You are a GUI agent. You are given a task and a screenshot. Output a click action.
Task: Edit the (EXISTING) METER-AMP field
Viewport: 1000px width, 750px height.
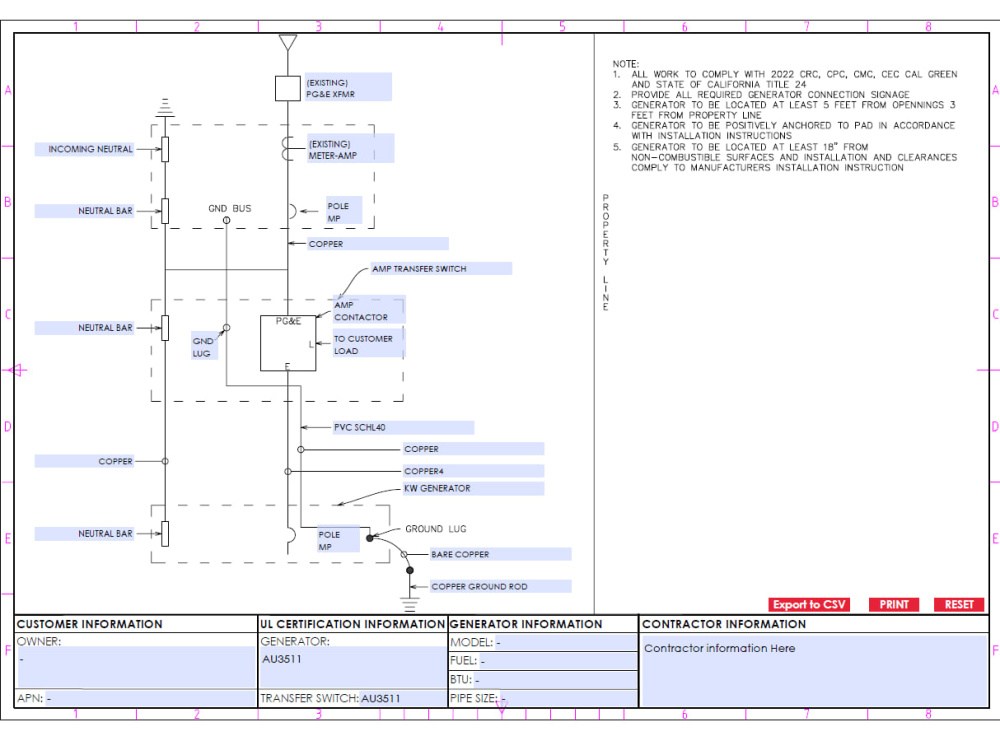coord(350,149)
